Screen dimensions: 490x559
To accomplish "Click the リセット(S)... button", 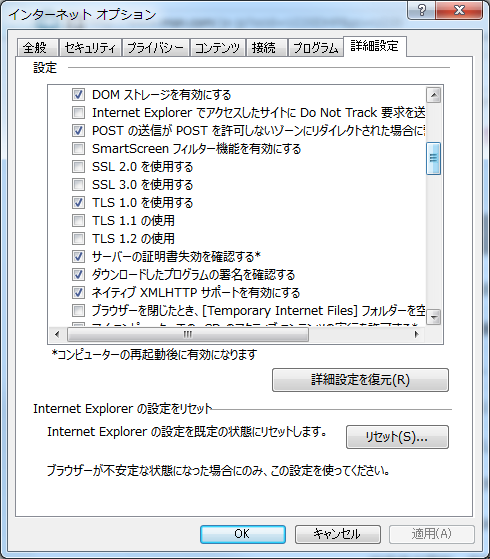I will (x=397, y=437).
